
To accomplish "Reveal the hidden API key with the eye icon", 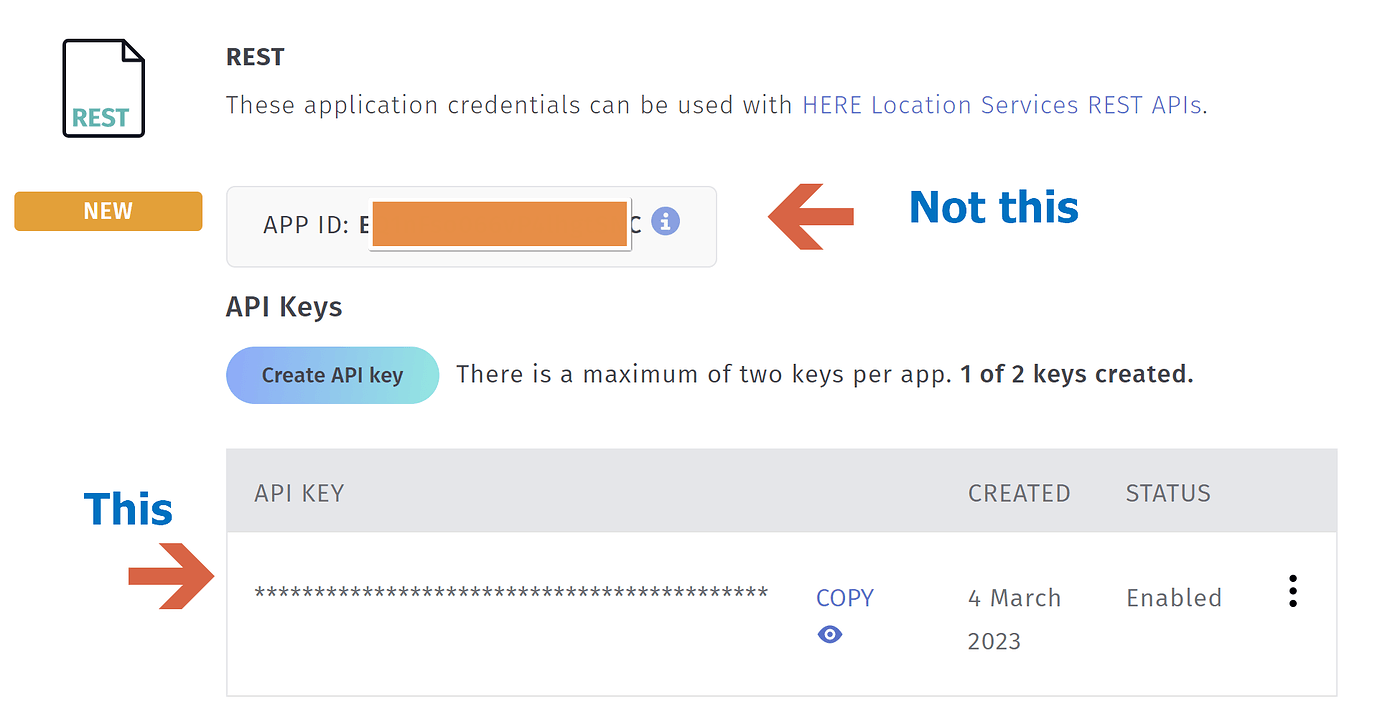I will click(829, 634).
